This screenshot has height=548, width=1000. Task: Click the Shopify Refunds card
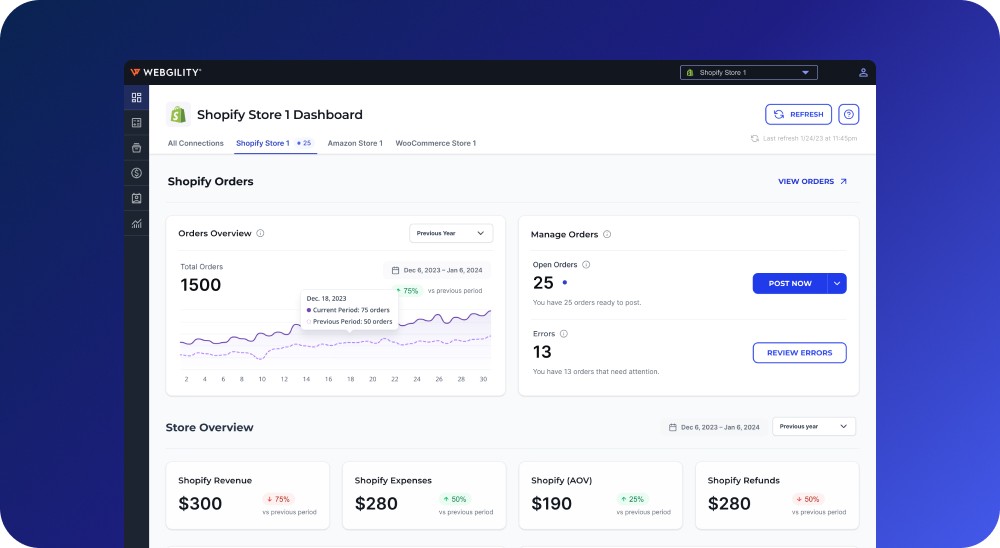(x=777, y=496)
